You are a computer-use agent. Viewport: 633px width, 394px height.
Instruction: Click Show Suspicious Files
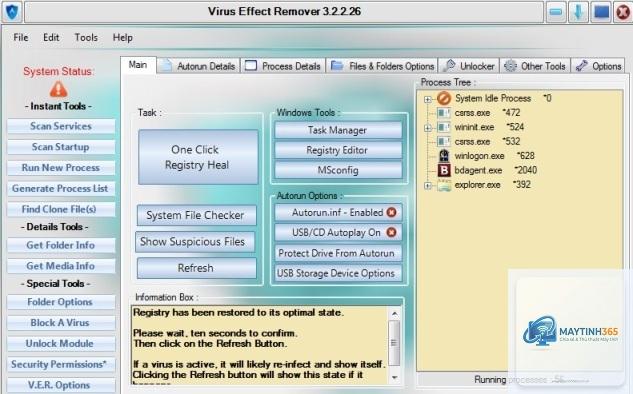[x=195, y=242]
